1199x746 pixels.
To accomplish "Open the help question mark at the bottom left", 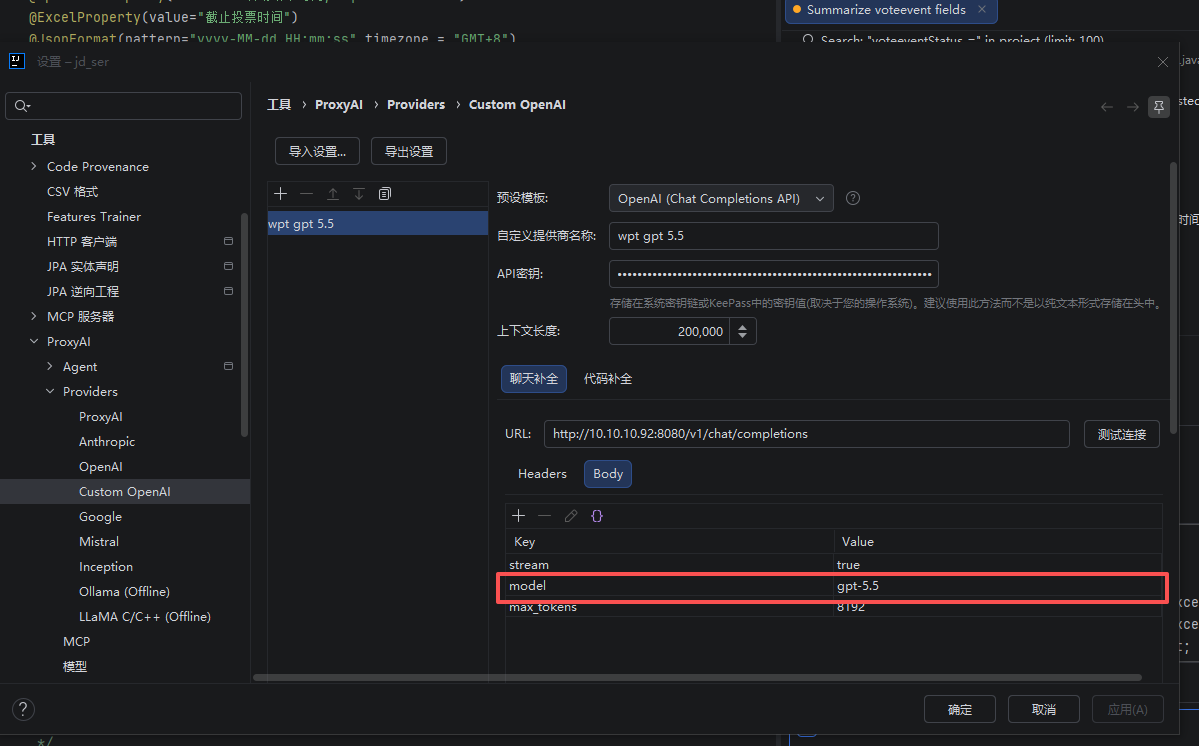I will (x=23, y=709).
